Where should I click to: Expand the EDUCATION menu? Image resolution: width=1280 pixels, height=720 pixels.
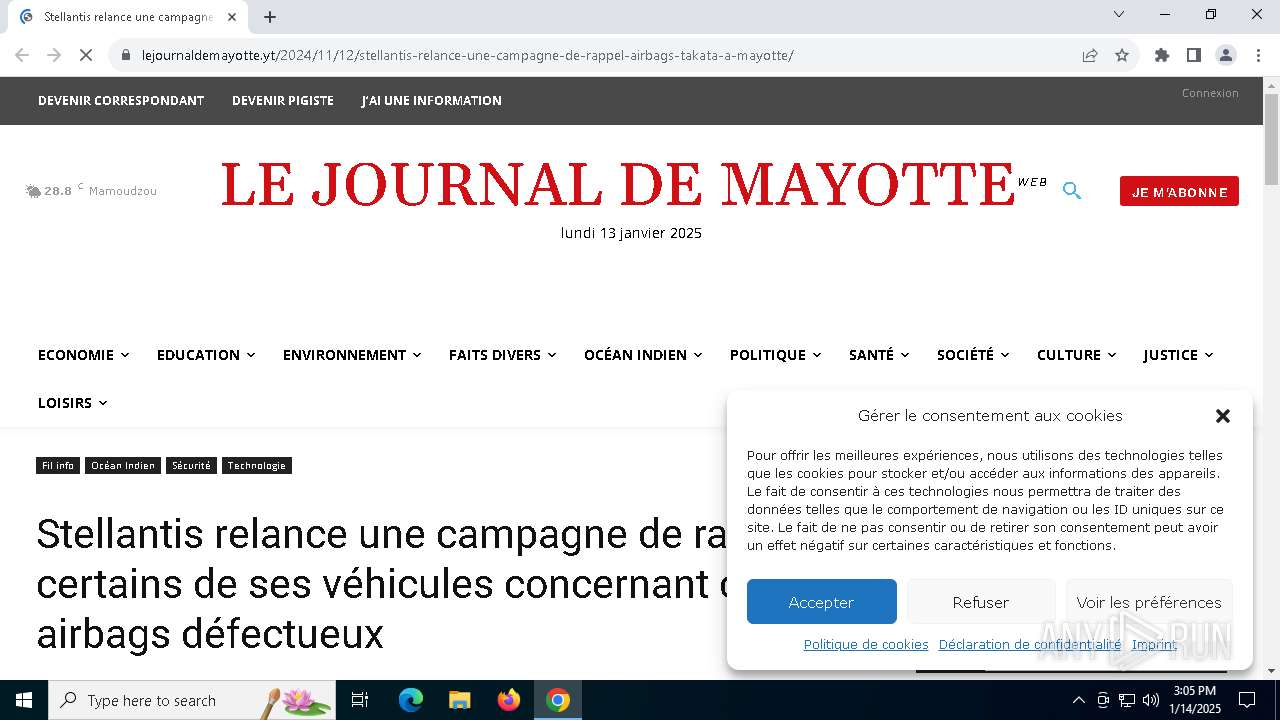coord(206,355)
